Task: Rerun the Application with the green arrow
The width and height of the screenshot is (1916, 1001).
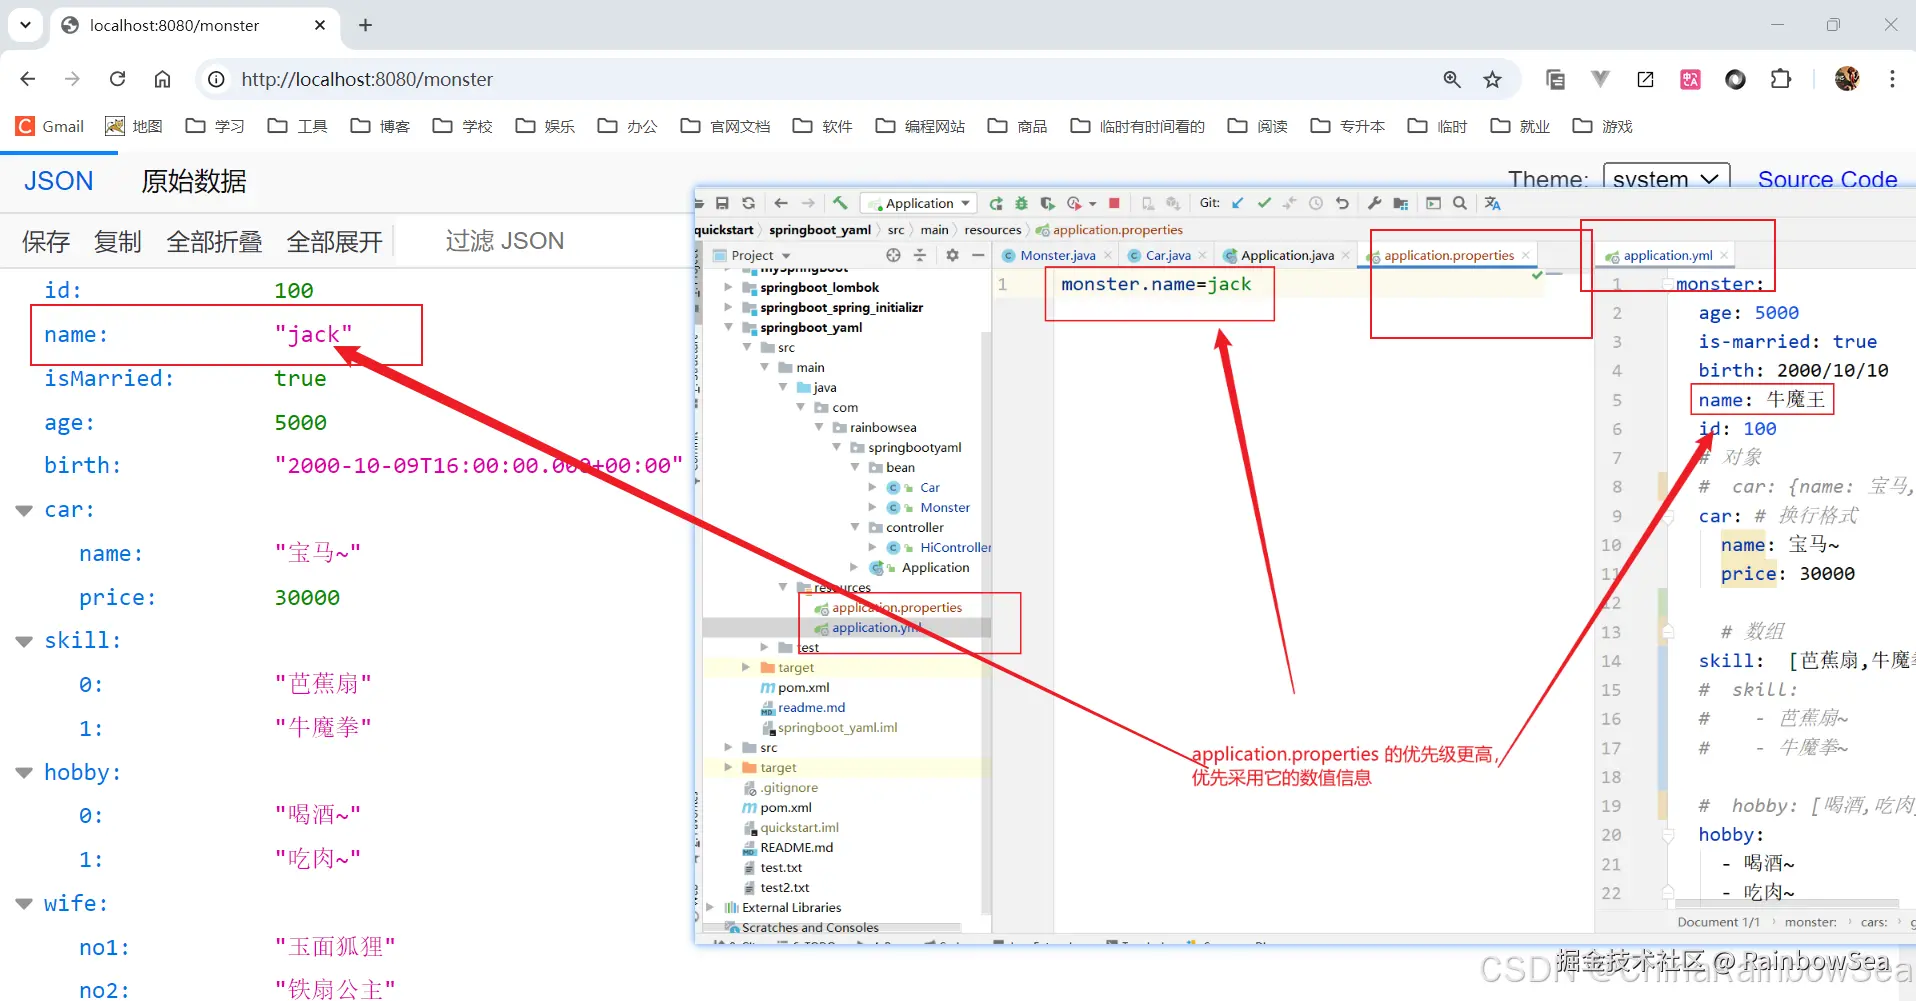Action: click(x=996, y=203)
